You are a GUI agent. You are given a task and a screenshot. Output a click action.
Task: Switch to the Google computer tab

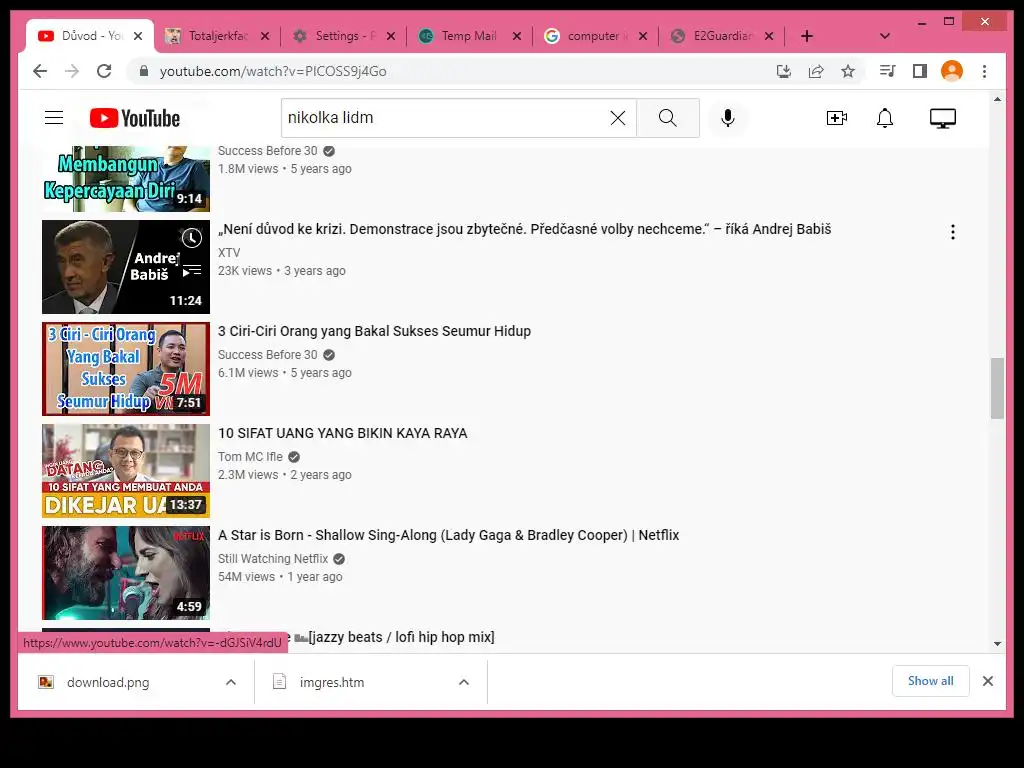pos(596,36)
